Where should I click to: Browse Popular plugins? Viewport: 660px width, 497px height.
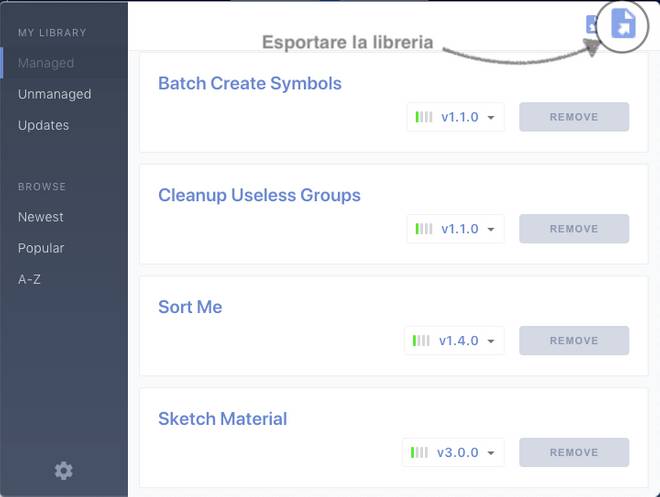click(41, 248)
